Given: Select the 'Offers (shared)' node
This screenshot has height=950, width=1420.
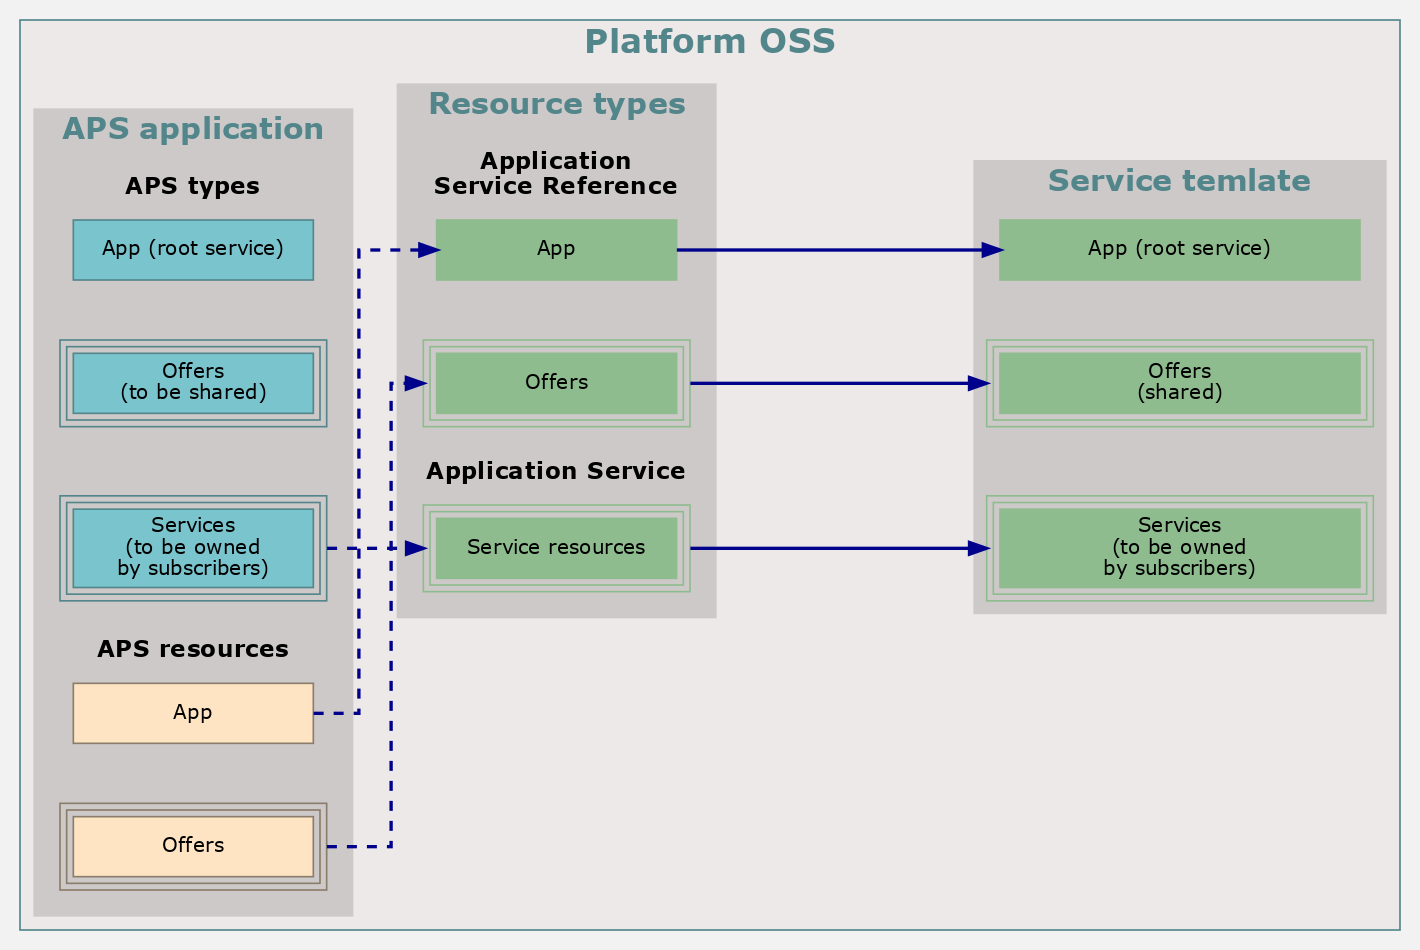Looking at the screenshot, I should click(x=1180, y=383).
